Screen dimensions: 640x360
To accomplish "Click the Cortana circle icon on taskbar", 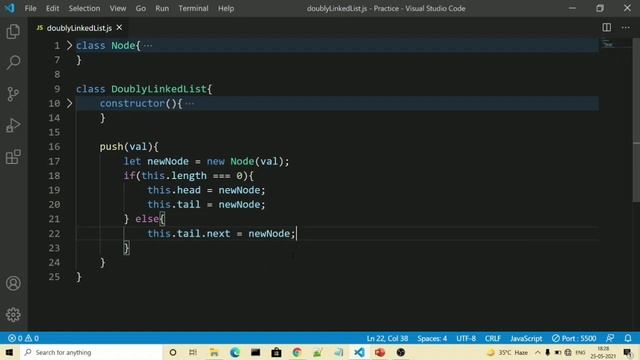I will point(173,352).
